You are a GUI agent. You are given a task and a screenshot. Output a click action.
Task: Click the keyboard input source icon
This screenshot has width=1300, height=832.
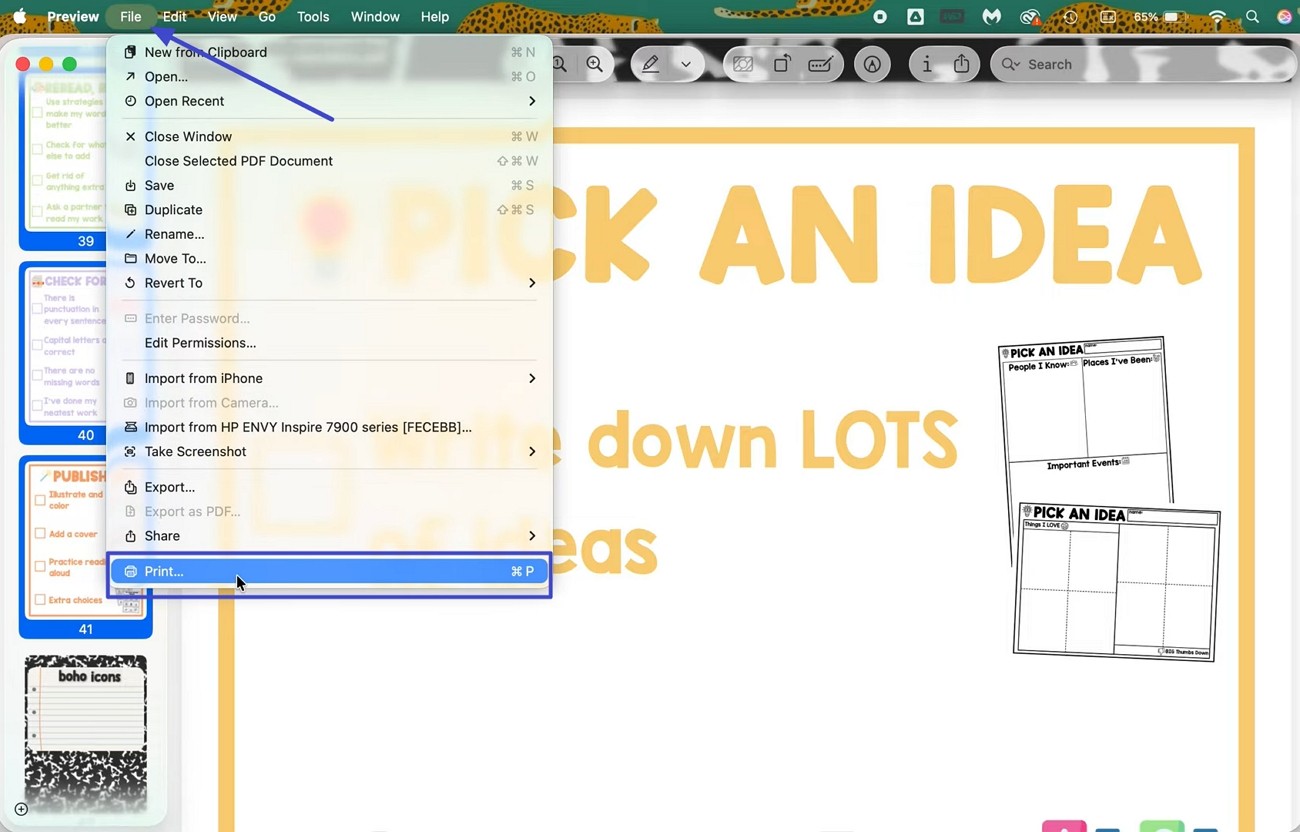(x=1108, y=17)
